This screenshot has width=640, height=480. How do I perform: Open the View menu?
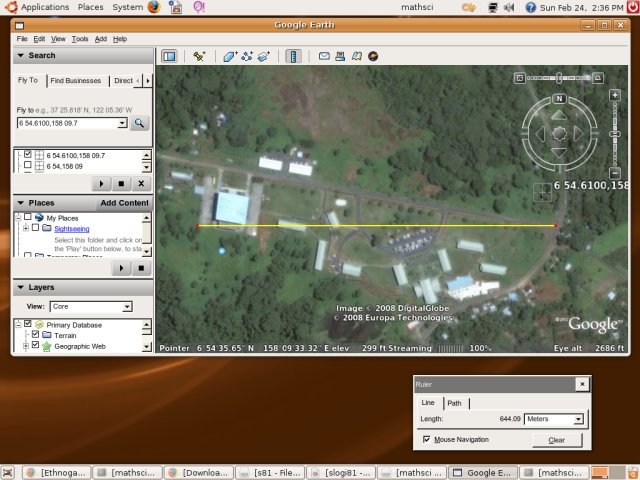tap(58, 39)
